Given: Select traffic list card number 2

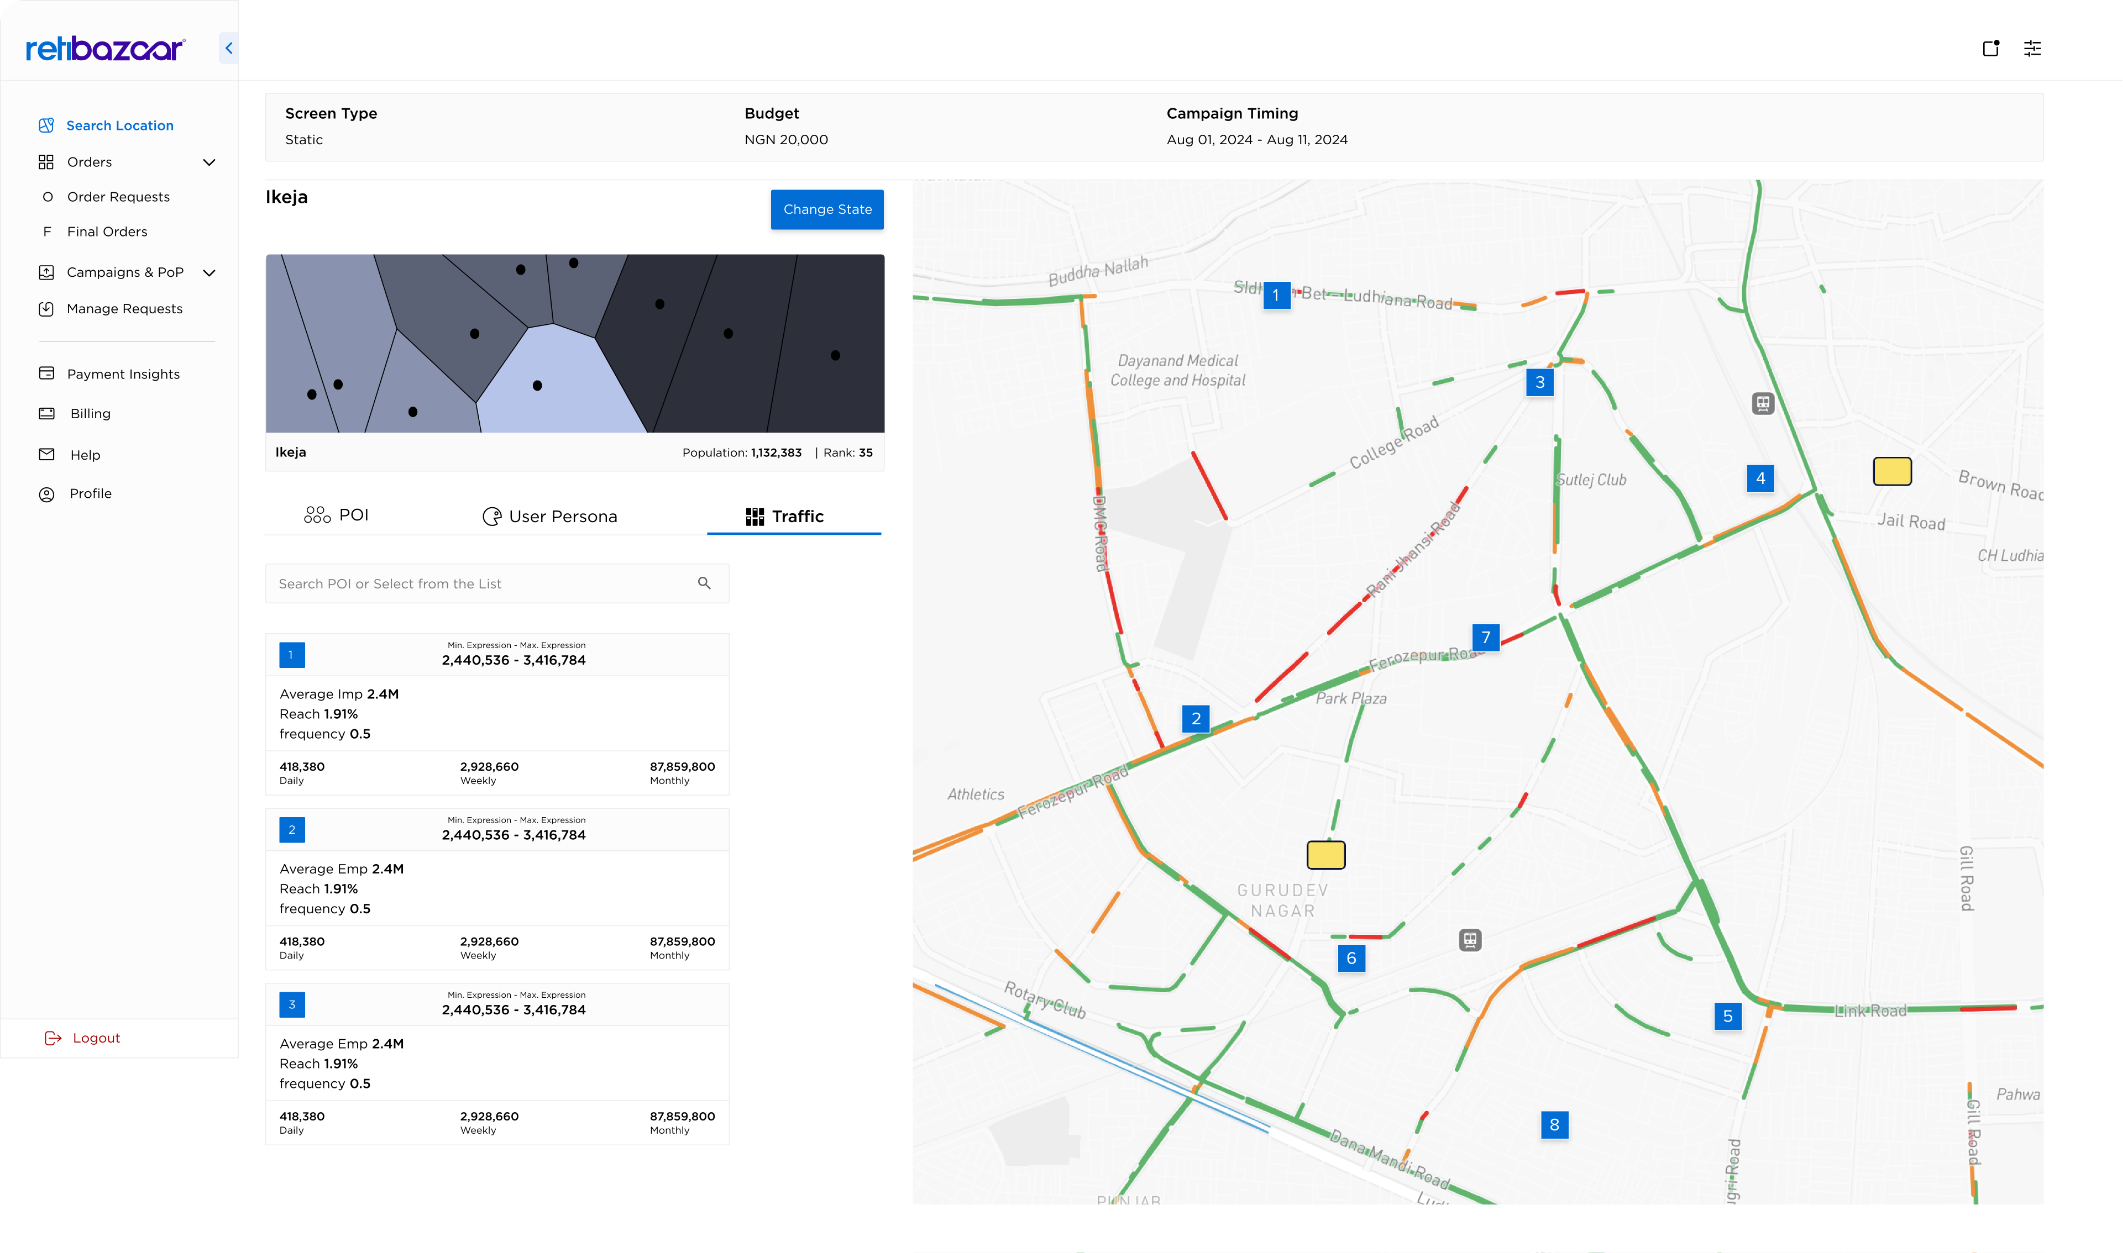Looking at the screenshot, I should pos(497,889).
